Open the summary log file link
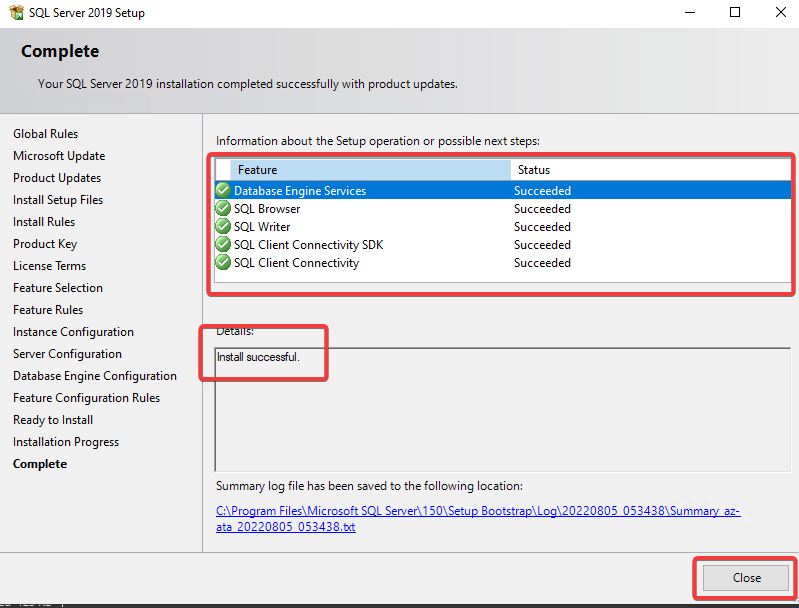 [477, 518]
